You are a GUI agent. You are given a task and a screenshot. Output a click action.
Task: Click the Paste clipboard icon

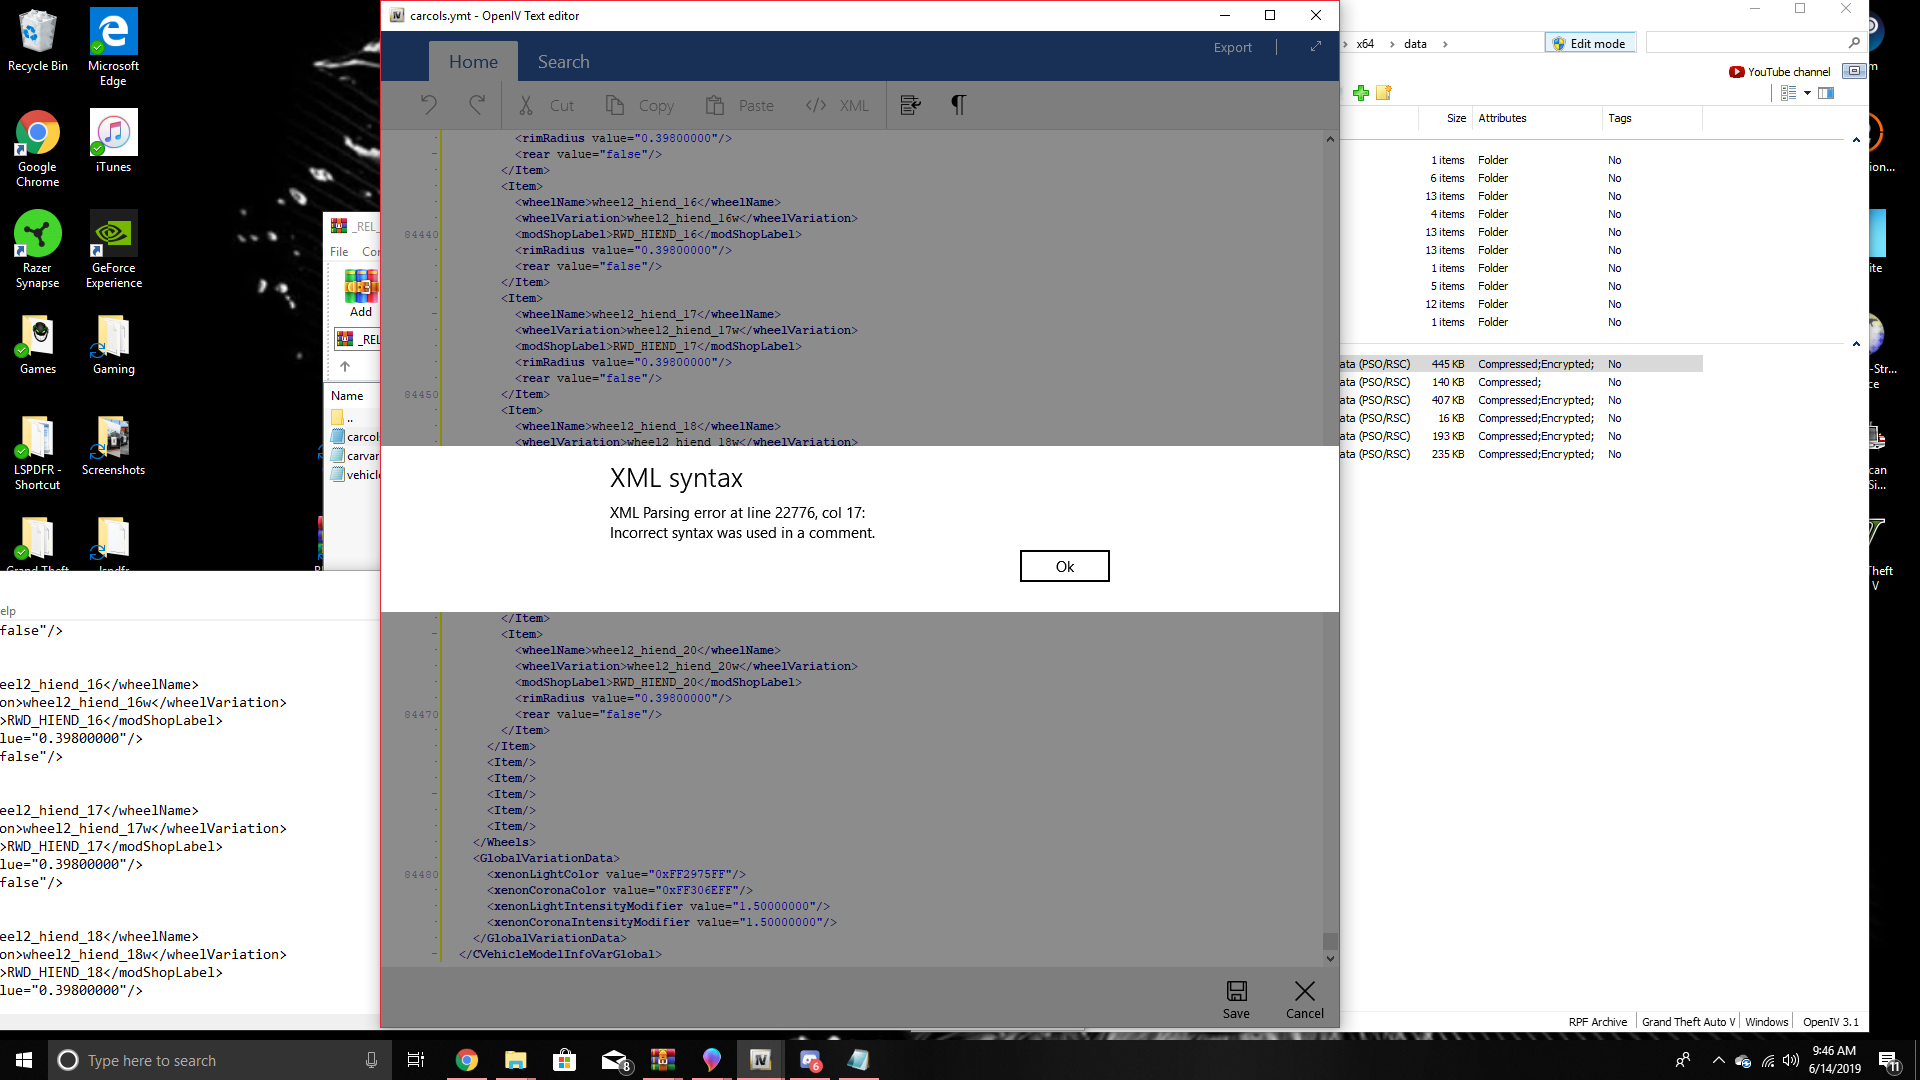click(714, 105)
